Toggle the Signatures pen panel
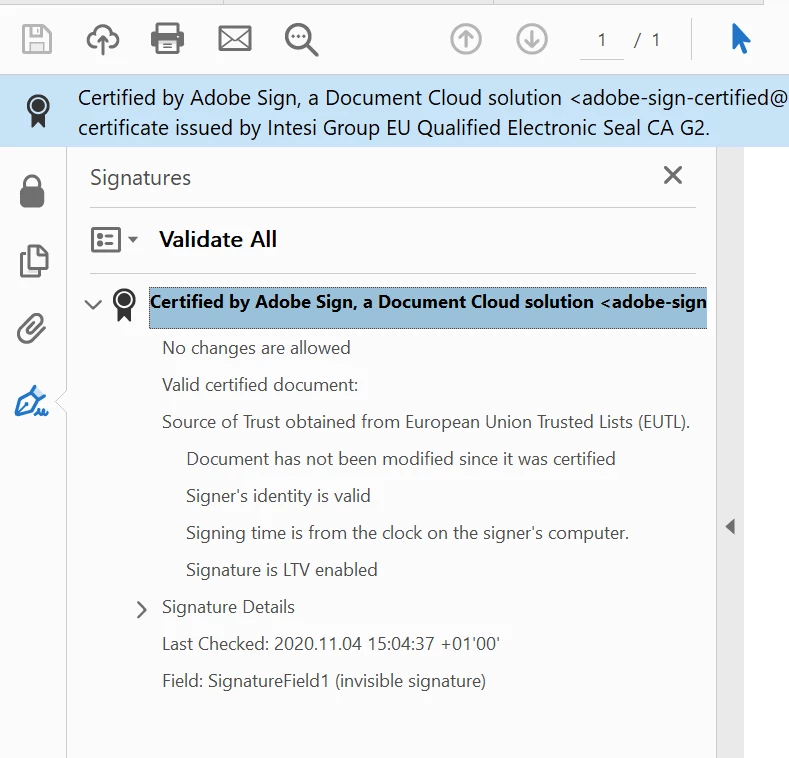The image size is (789, 758). 32,402
